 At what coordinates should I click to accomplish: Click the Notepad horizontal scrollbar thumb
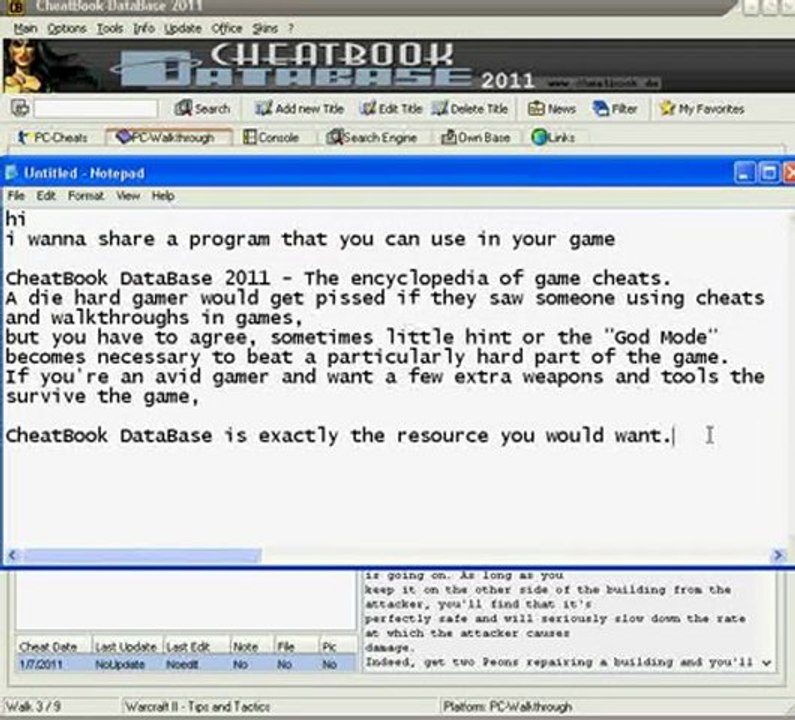(x=141, y=555)
